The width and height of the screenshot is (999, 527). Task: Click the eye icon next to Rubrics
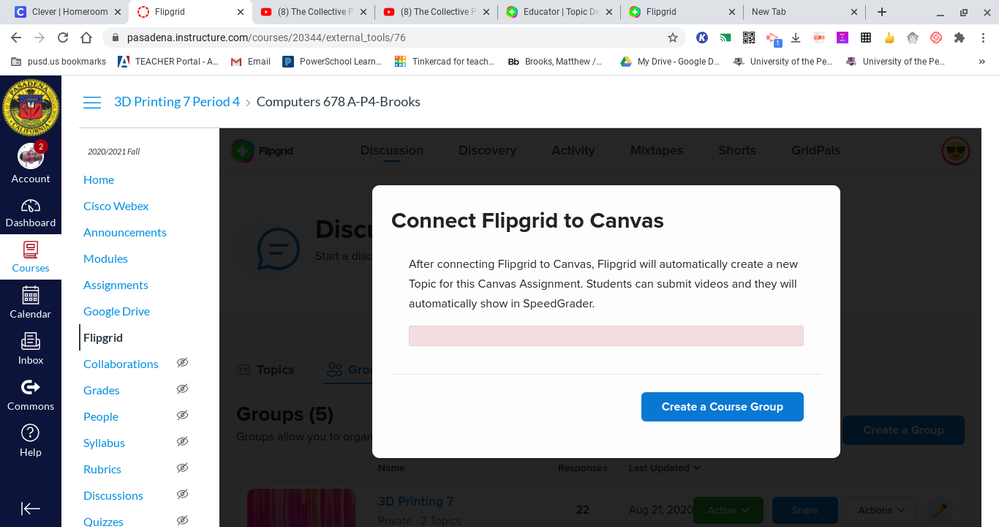(x=182, y=469)
